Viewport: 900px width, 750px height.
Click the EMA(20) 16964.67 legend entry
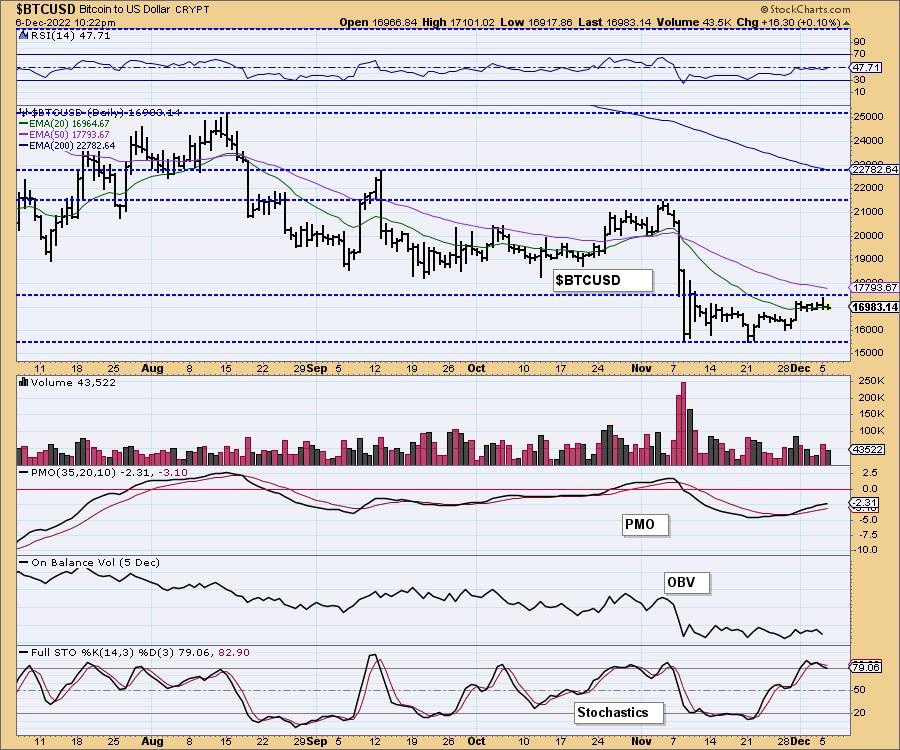tap(69, 123)
